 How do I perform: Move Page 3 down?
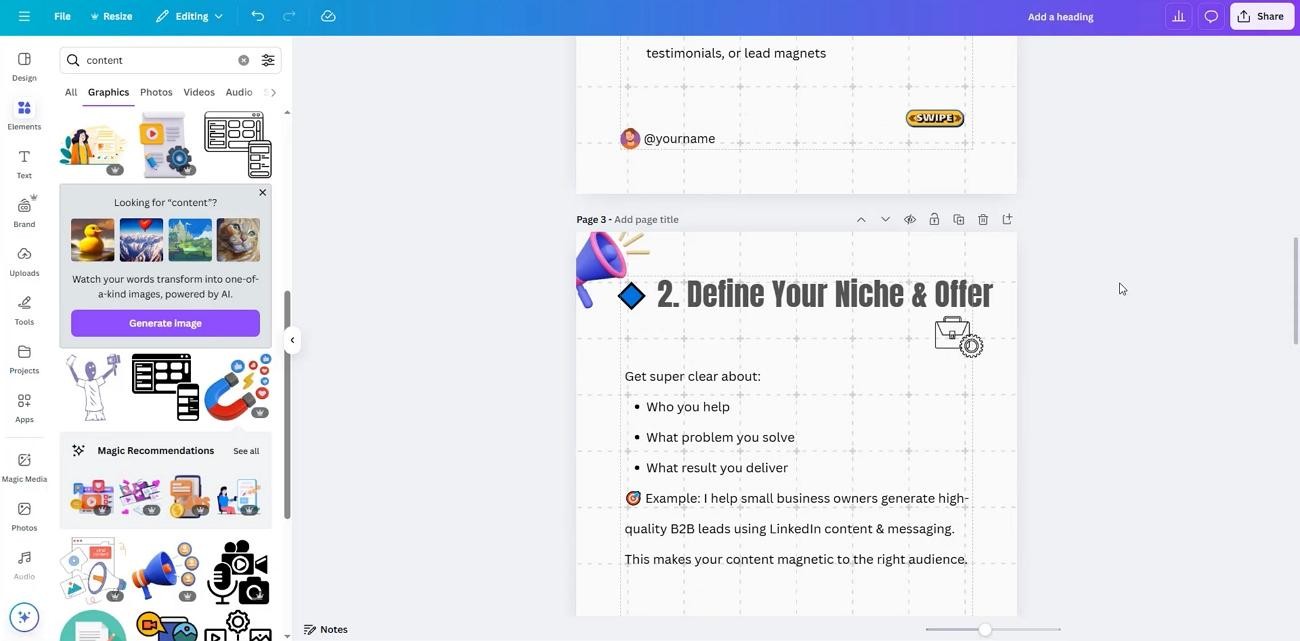click(x=885, y=219)
